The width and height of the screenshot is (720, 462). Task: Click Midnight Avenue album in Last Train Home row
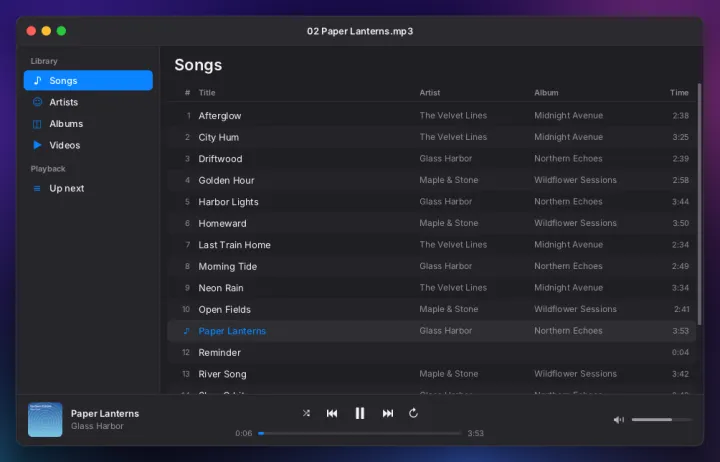(568, 245)
